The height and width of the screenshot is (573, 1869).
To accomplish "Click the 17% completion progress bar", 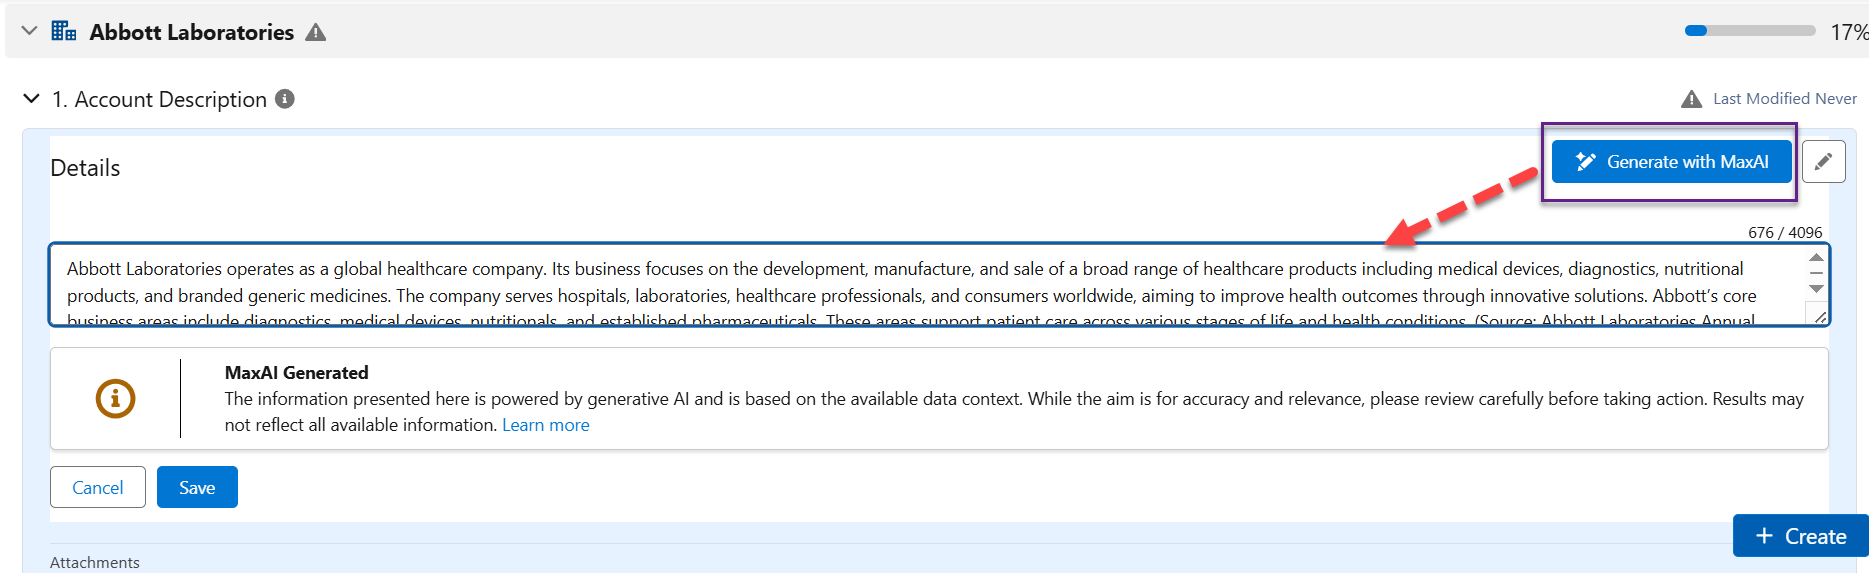I will (x=1749, y=31).
